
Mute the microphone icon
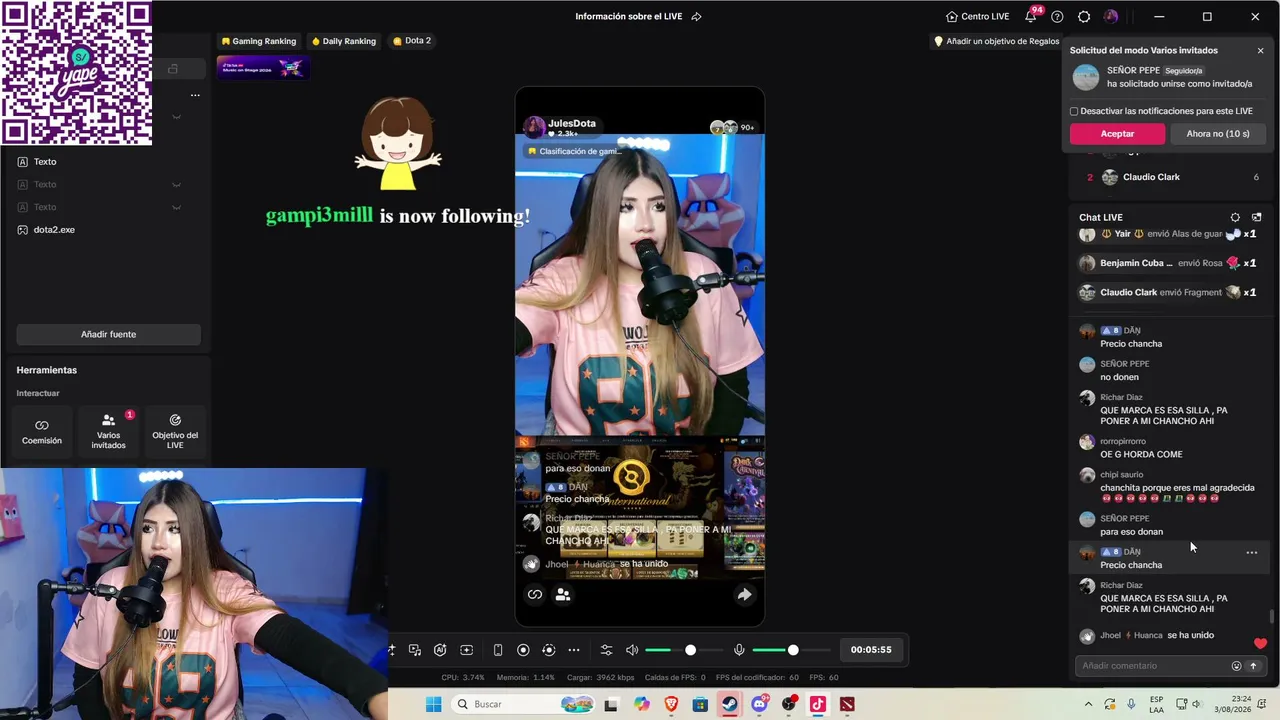739,650
